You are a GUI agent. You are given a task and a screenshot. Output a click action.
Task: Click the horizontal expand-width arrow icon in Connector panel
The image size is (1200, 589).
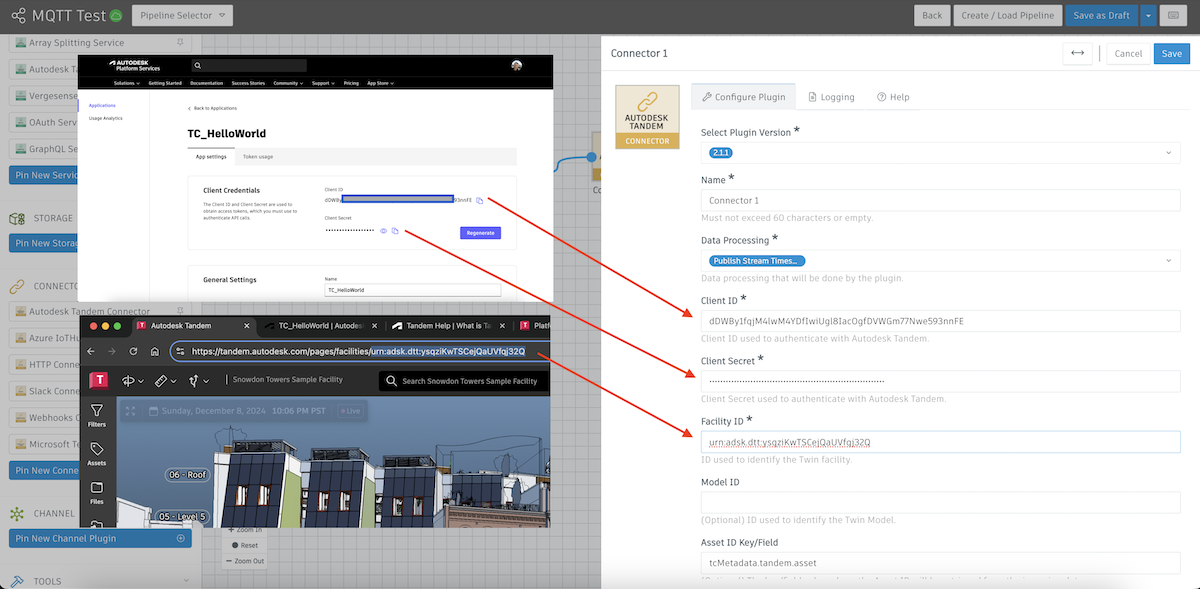(1077, 53)
